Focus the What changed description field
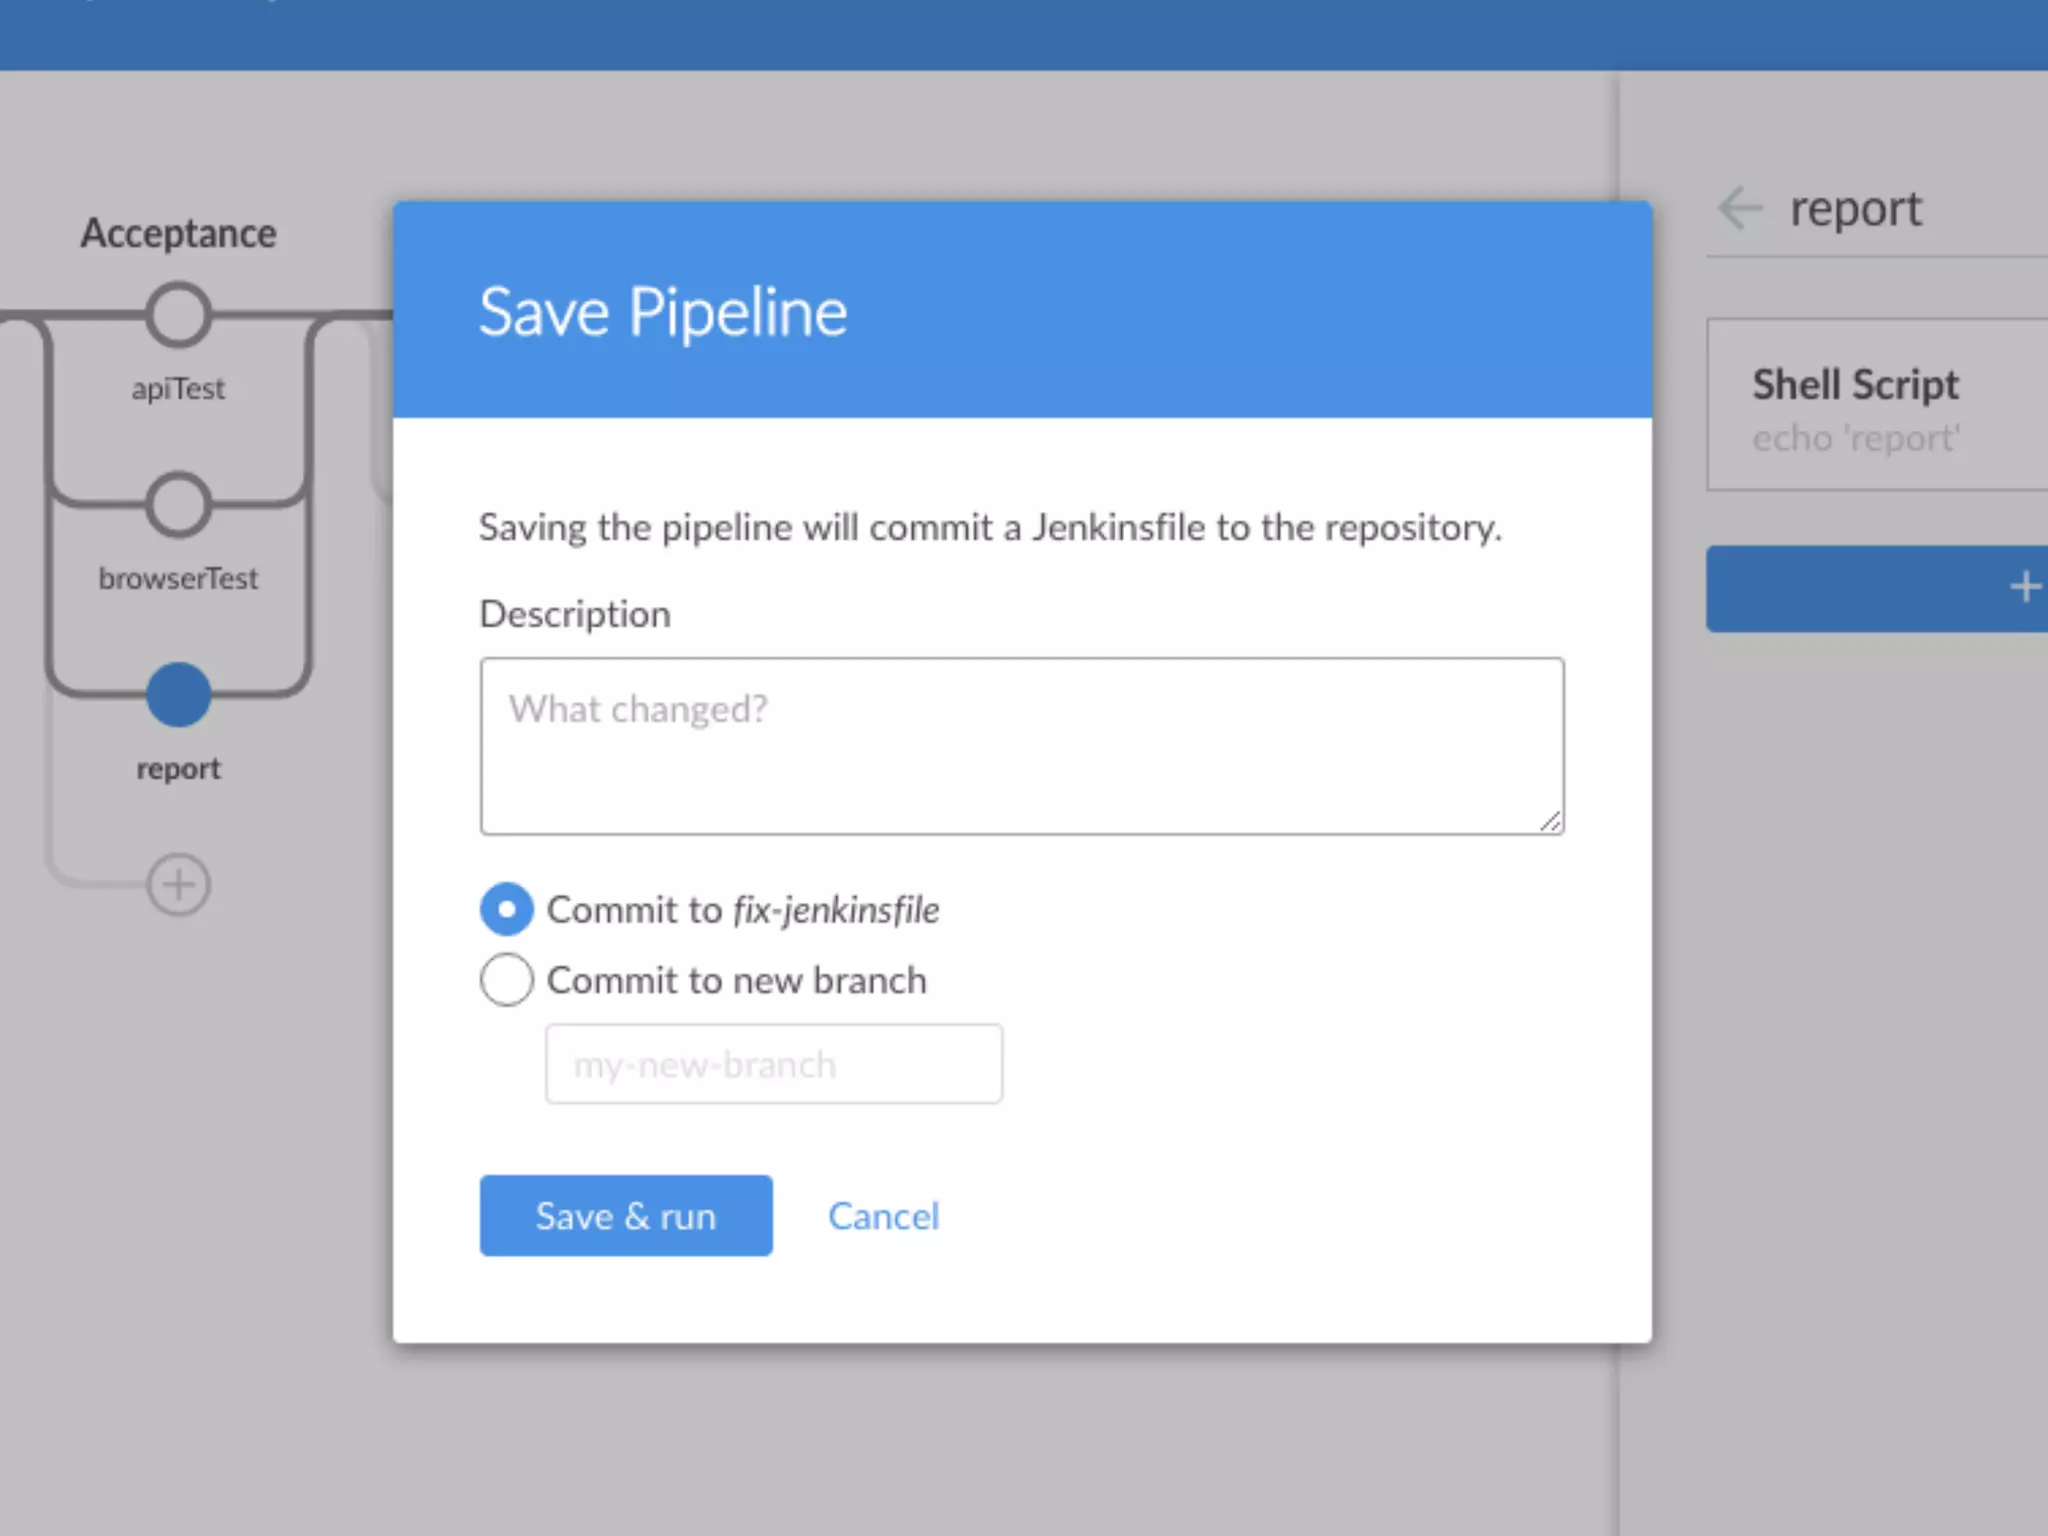The width and height of the screenshot is (2048, 1536). coord(1021,746)
